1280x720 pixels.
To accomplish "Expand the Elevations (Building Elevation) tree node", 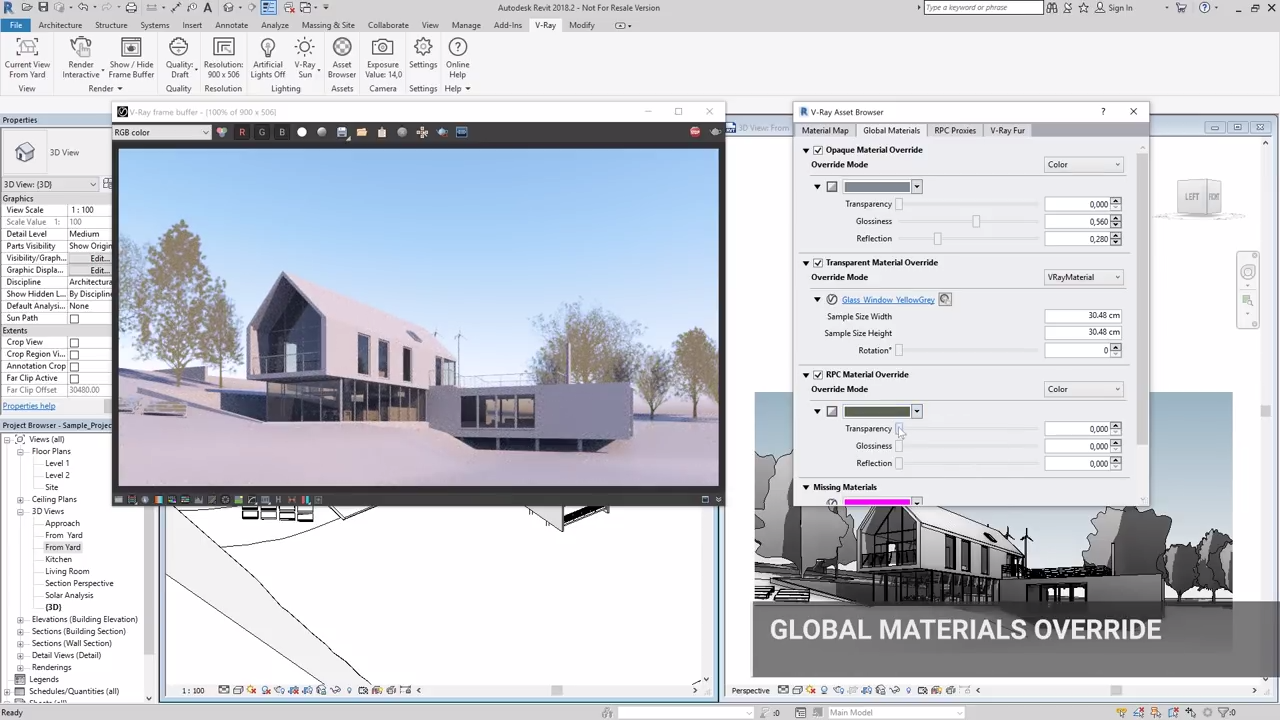I will [20, 620].
